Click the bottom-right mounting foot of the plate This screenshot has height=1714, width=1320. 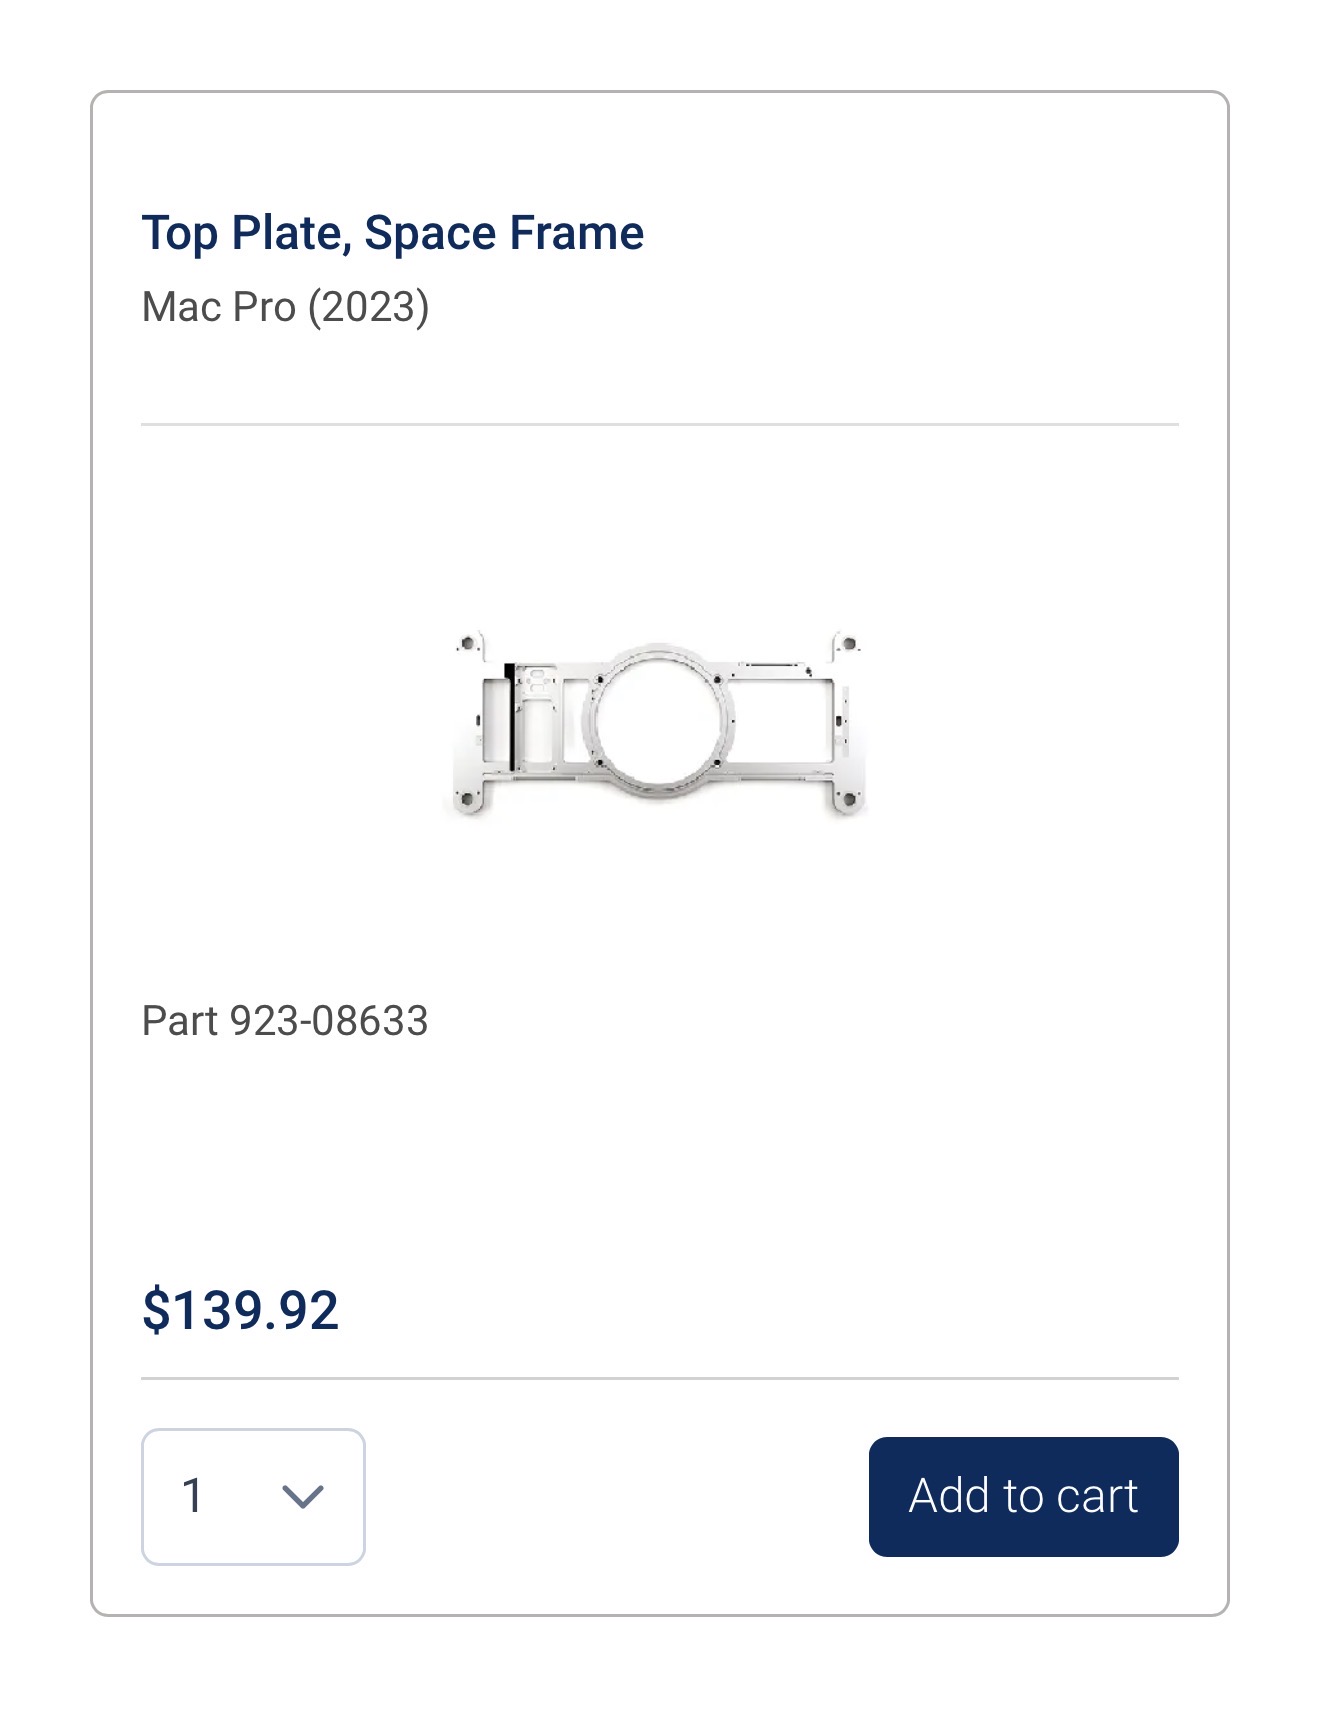(846, 797)
